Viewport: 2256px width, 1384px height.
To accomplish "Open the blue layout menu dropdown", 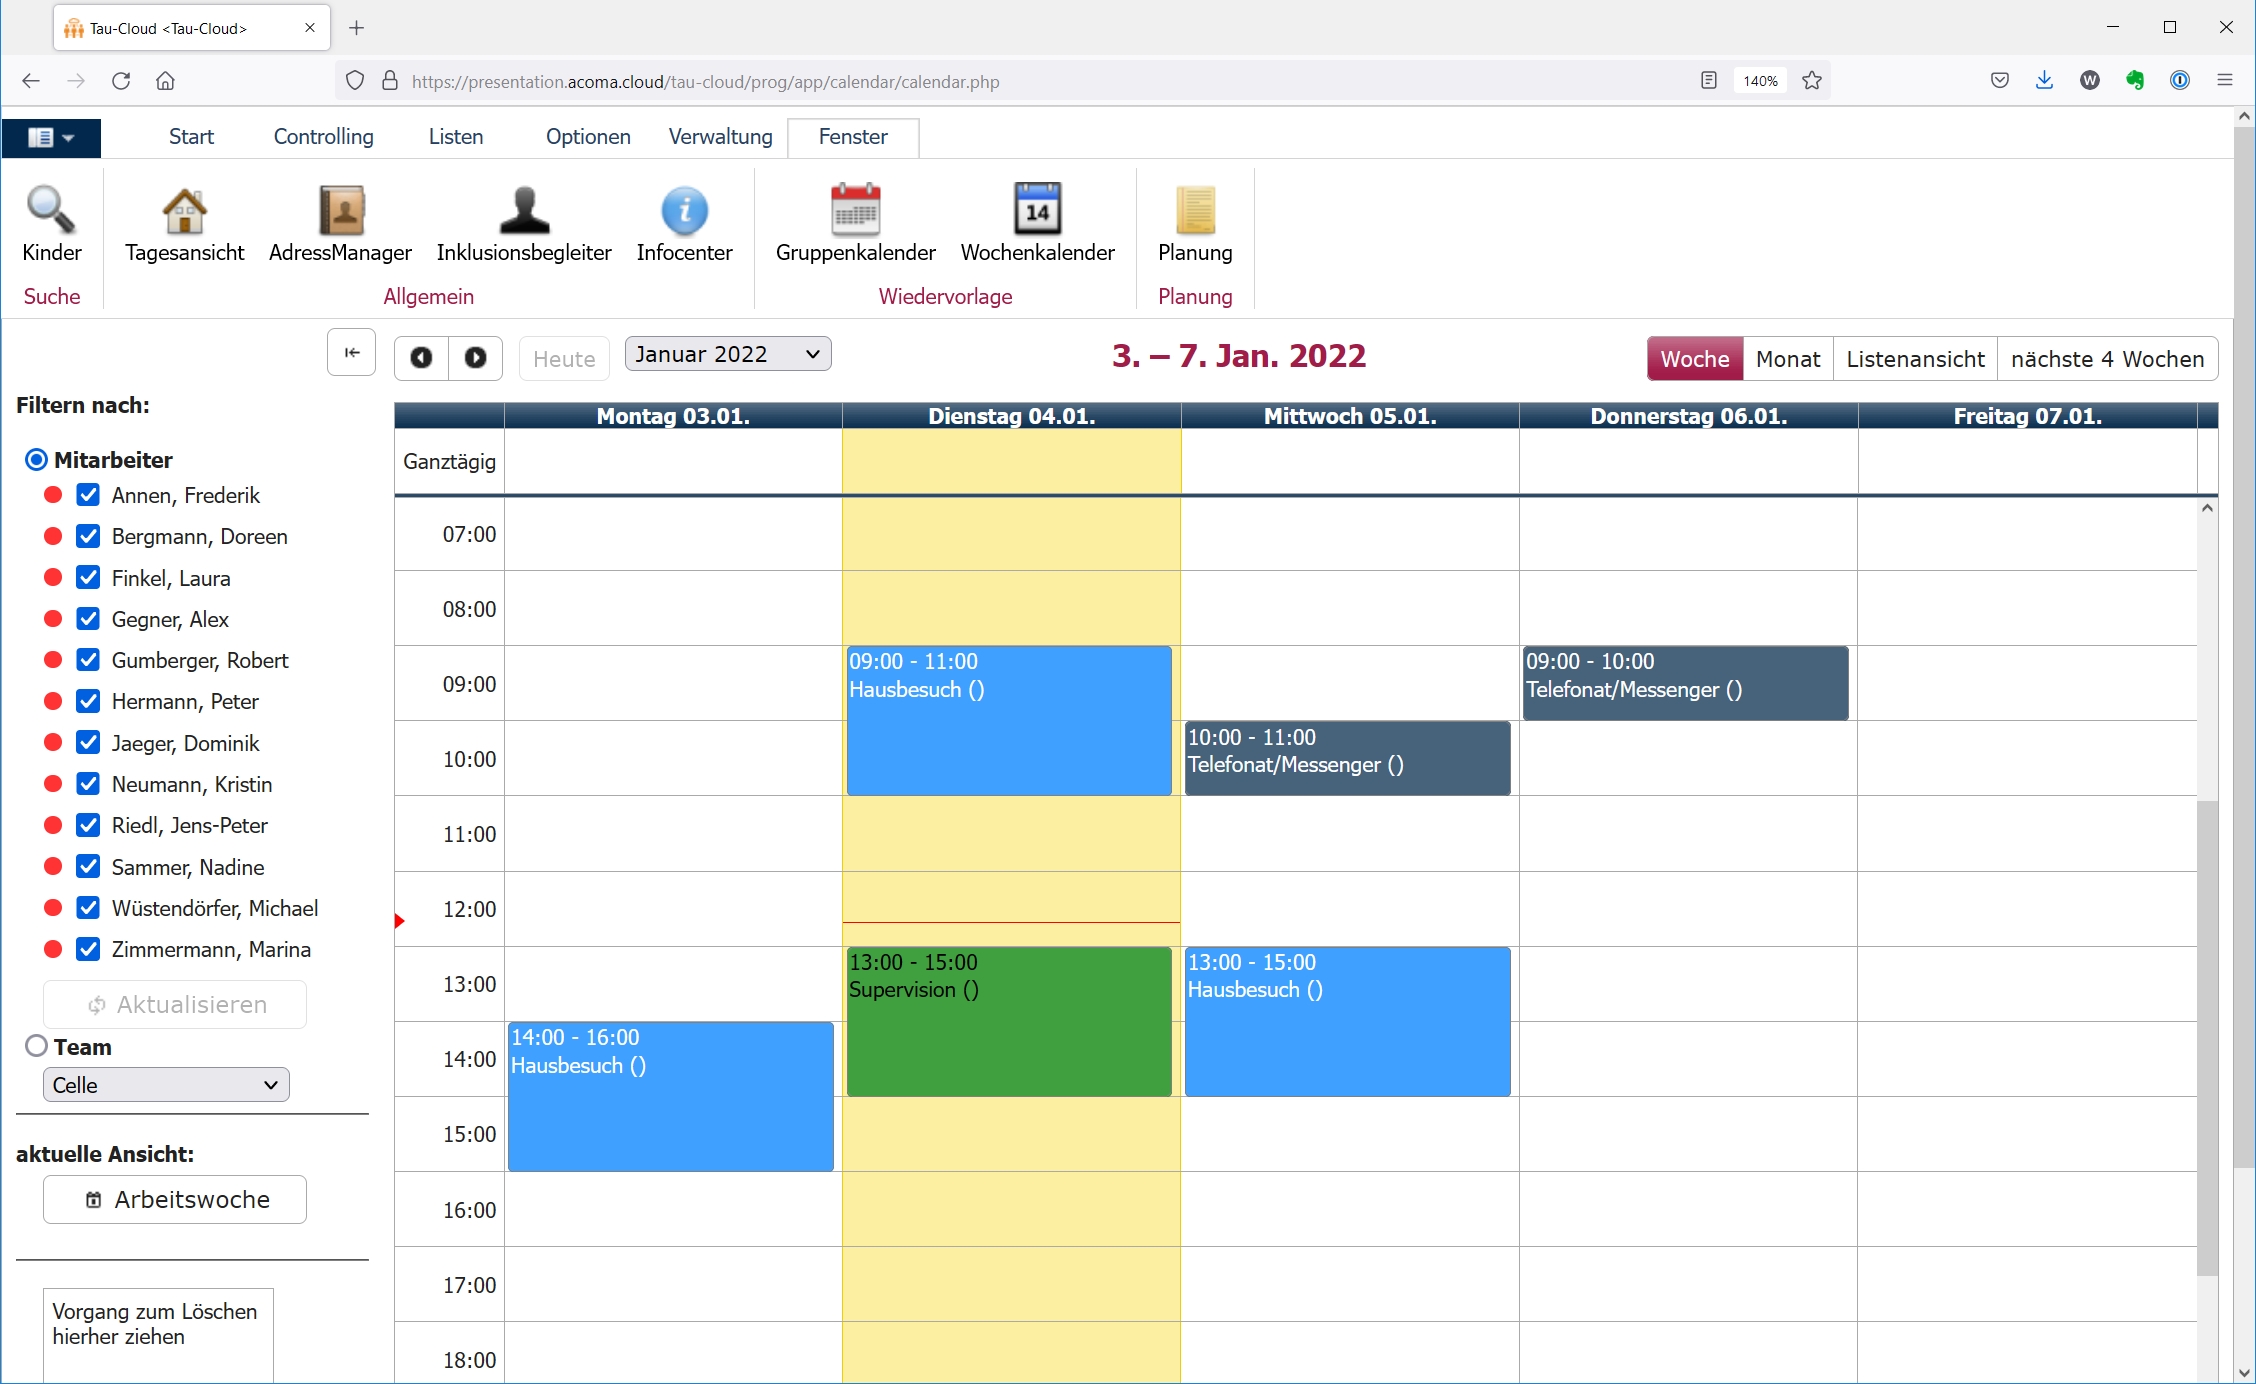I will tap(51, 137).
